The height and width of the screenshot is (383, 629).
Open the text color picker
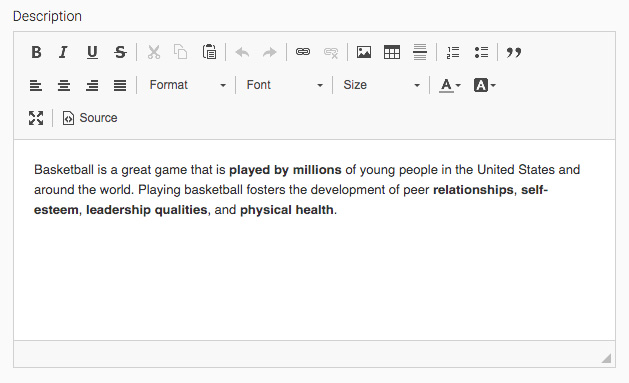point(450,85)
